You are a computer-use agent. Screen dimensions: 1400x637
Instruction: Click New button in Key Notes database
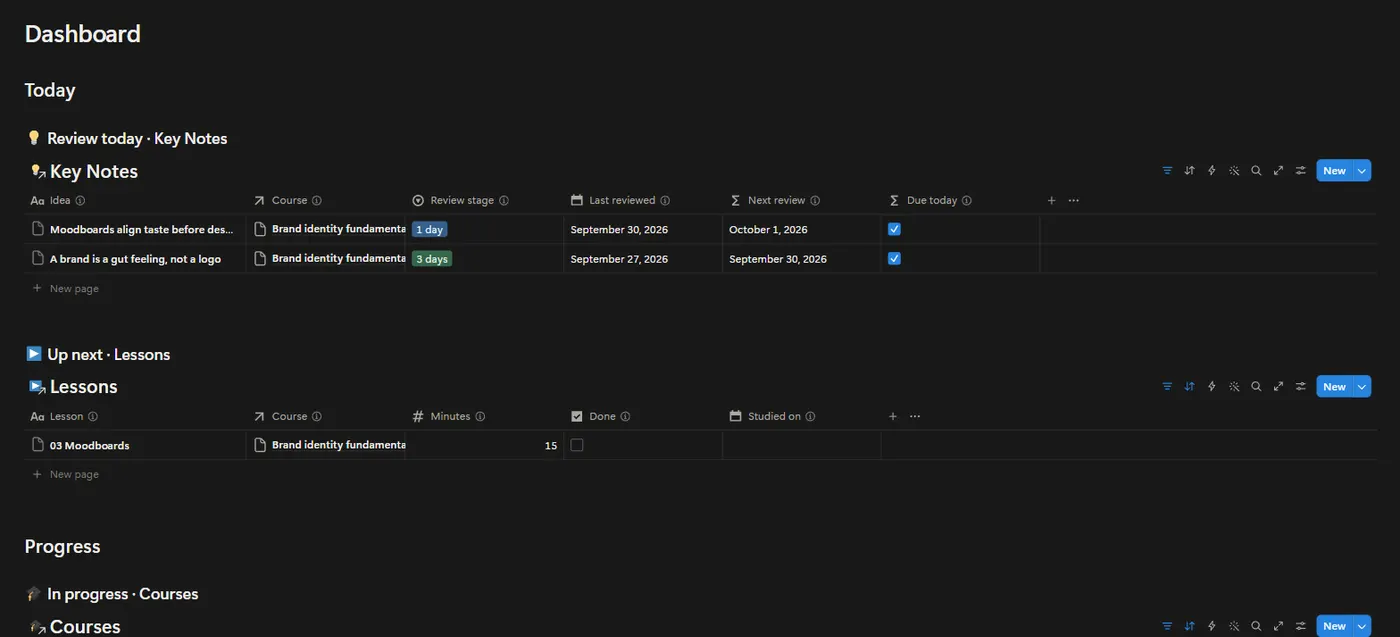(x=1334, y=171)
